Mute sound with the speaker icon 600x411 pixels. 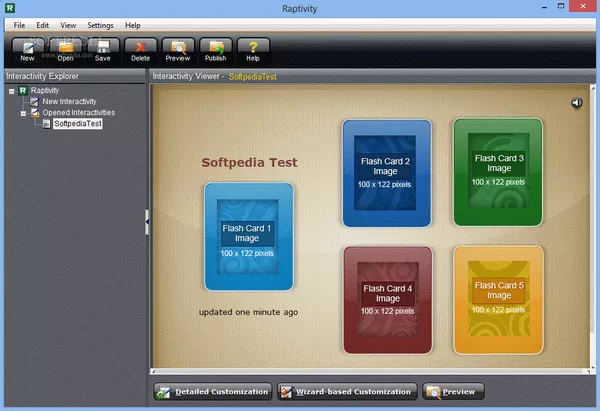[x=577, y=103]
